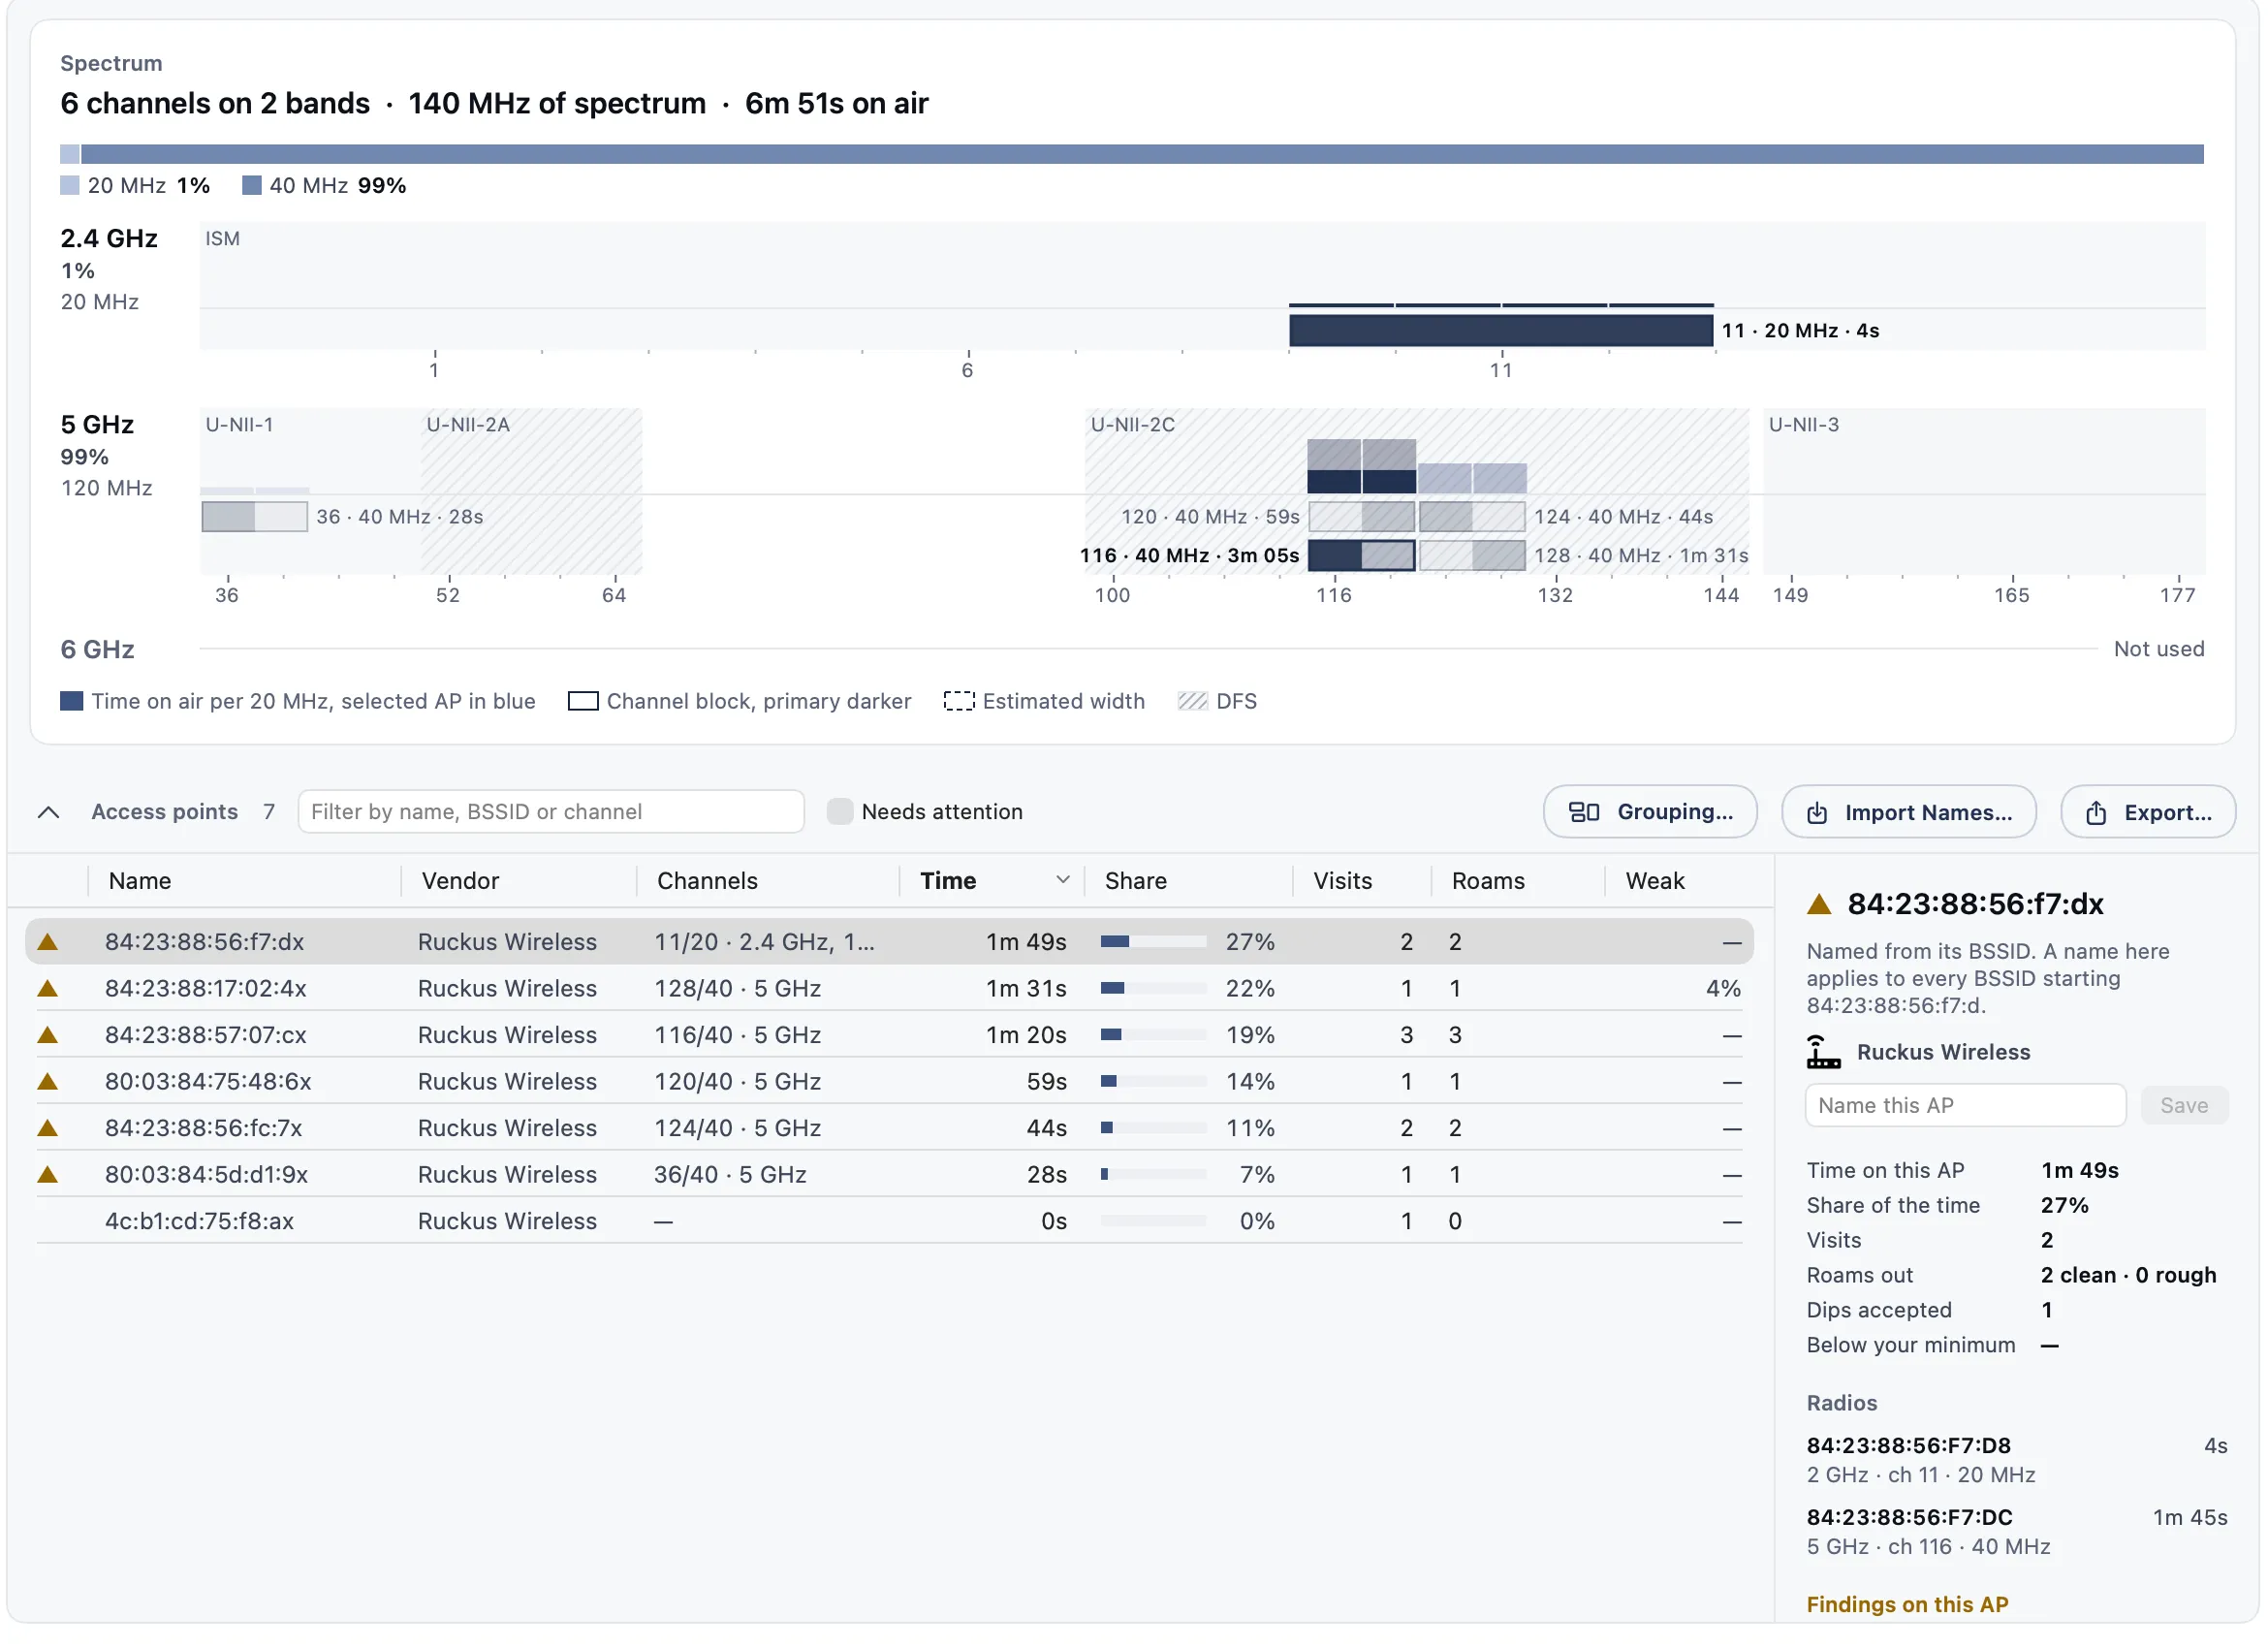Viewport: 2268px width, 1648px height.
Task: Sort by the Name column header
Action: click(x=140, y=881)
